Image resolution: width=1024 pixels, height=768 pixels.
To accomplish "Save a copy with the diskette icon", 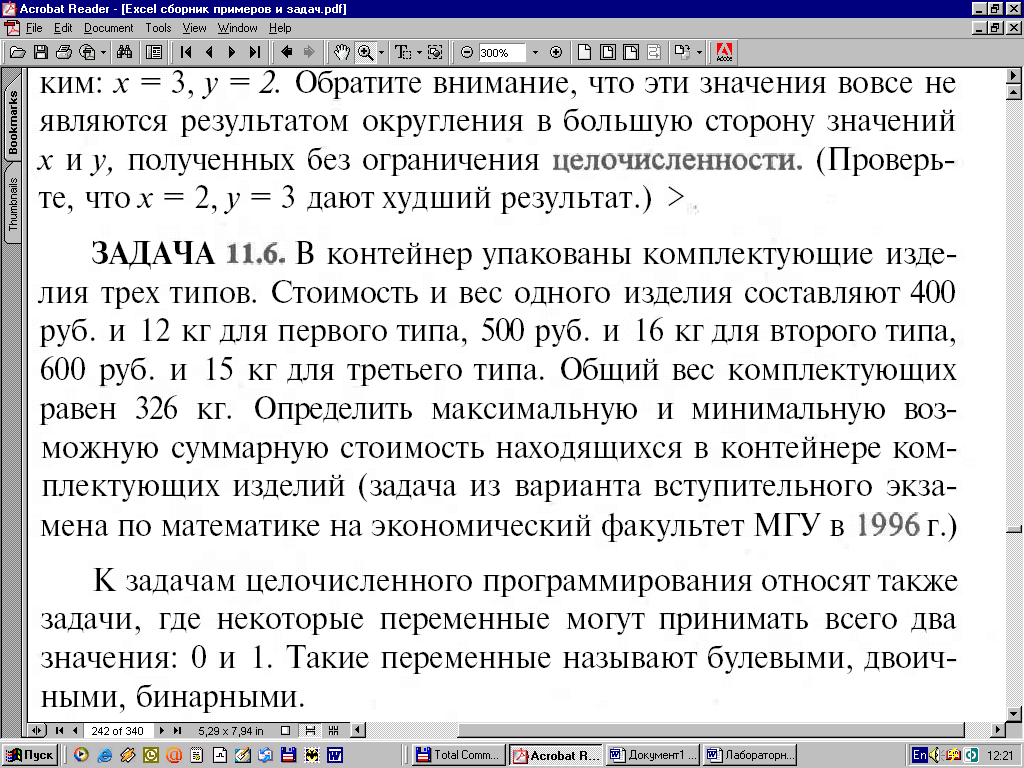I will pos(40,52).
